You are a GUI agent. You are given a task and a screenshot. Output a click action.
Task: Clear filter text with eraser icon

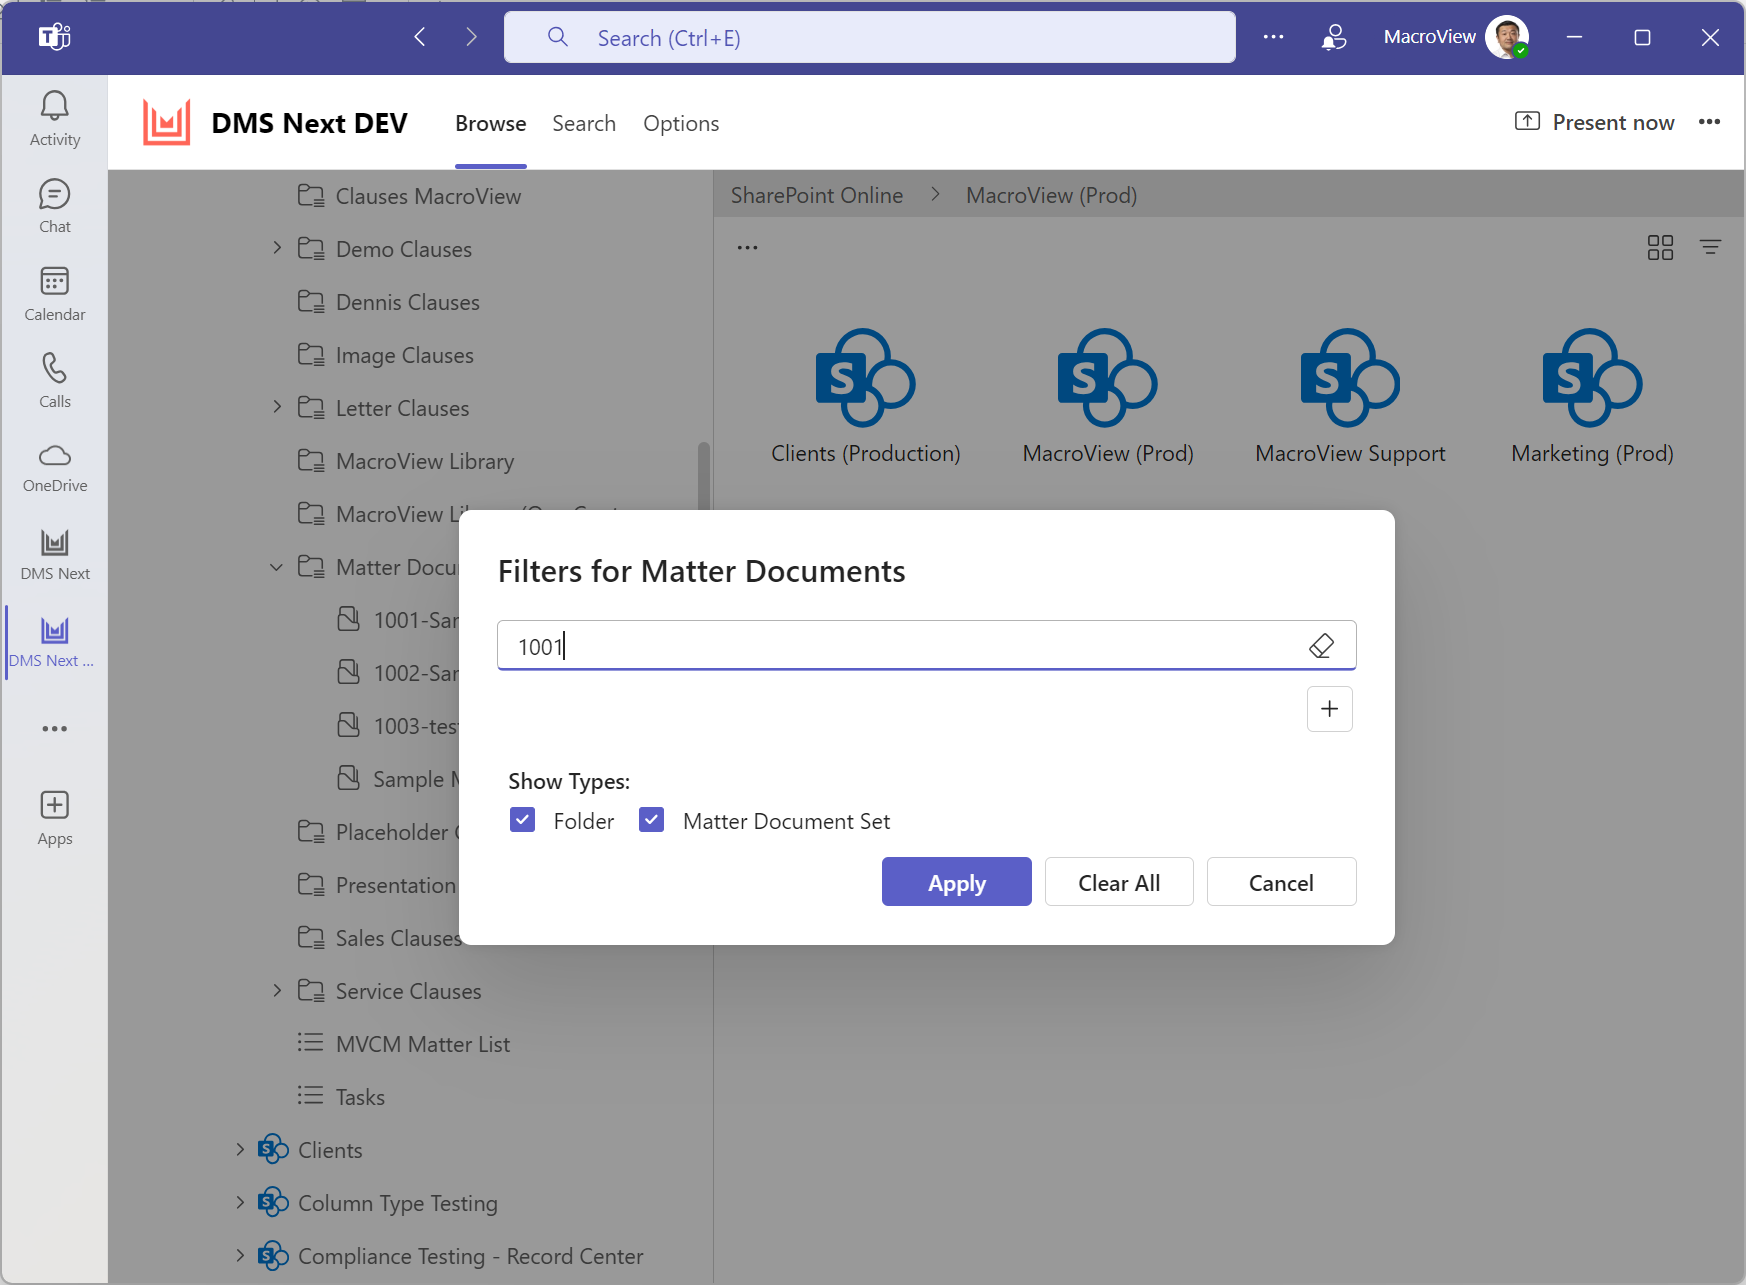(1321, 646)
